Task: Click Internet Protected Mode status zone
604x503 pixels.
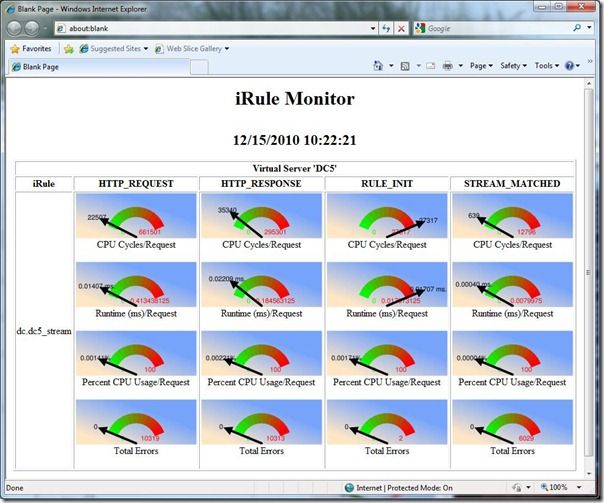Action: click(x=399, y=488)
